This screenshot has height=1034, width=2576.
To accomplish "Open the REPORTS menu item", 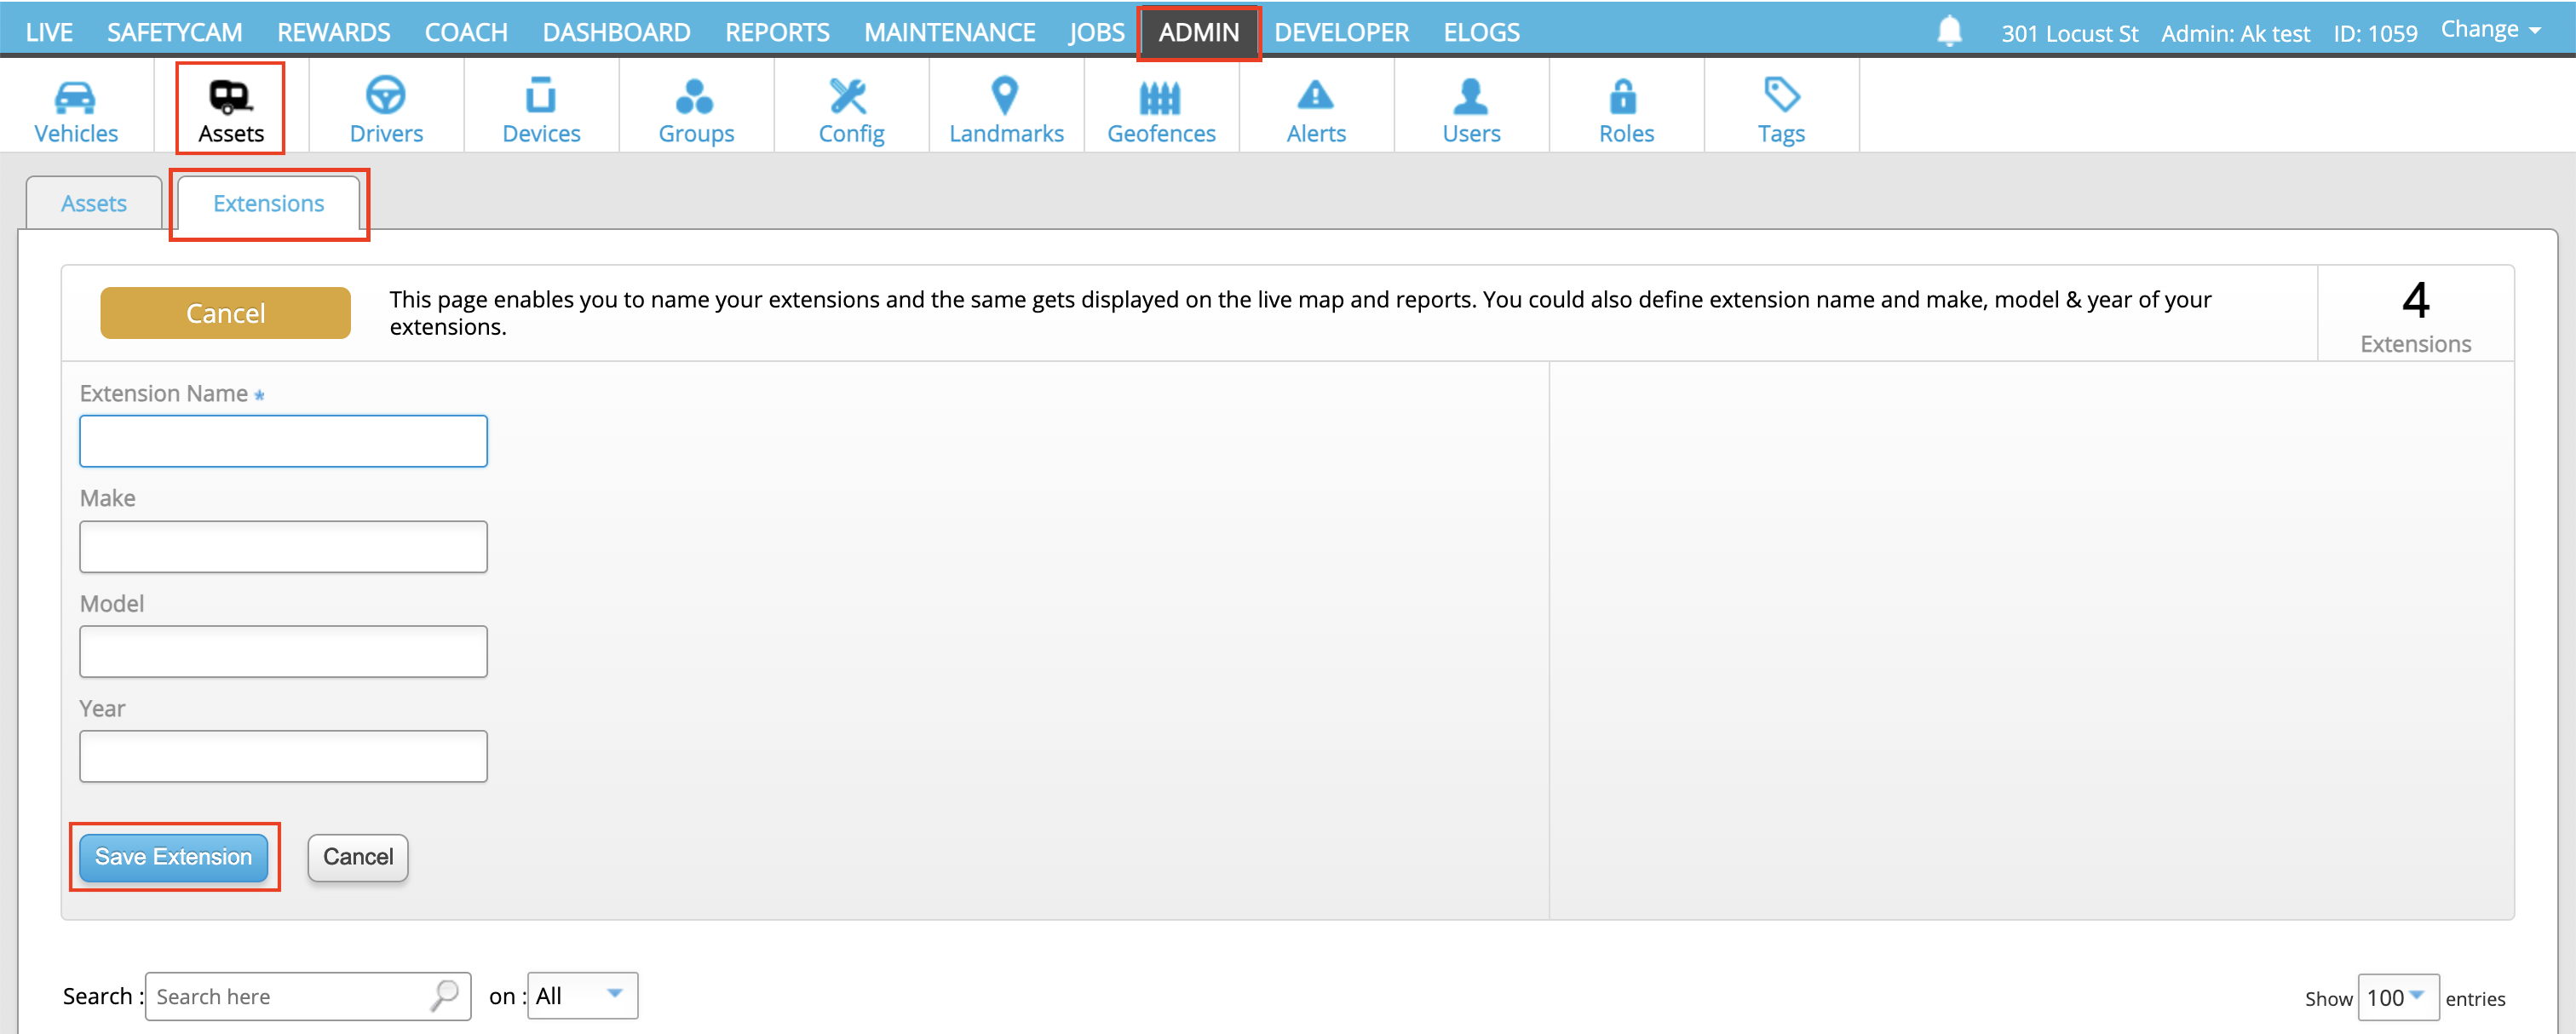I will 777,32.
